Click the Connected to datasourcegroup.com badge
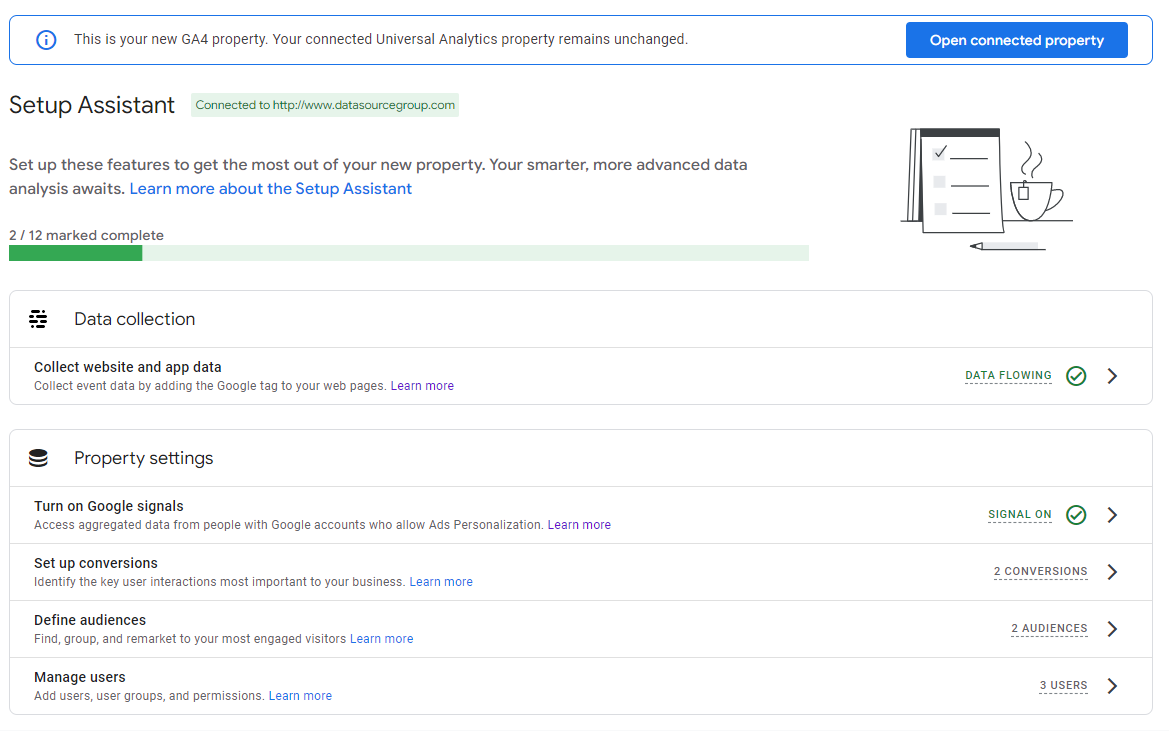This screenshot has width=1169, height=731. coord(325,105)
